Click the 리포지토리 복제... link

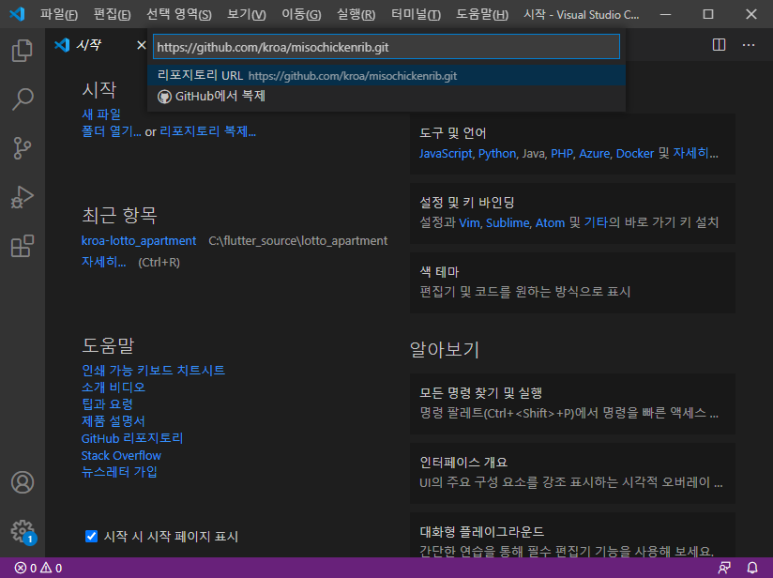click(x=208, y=131)
